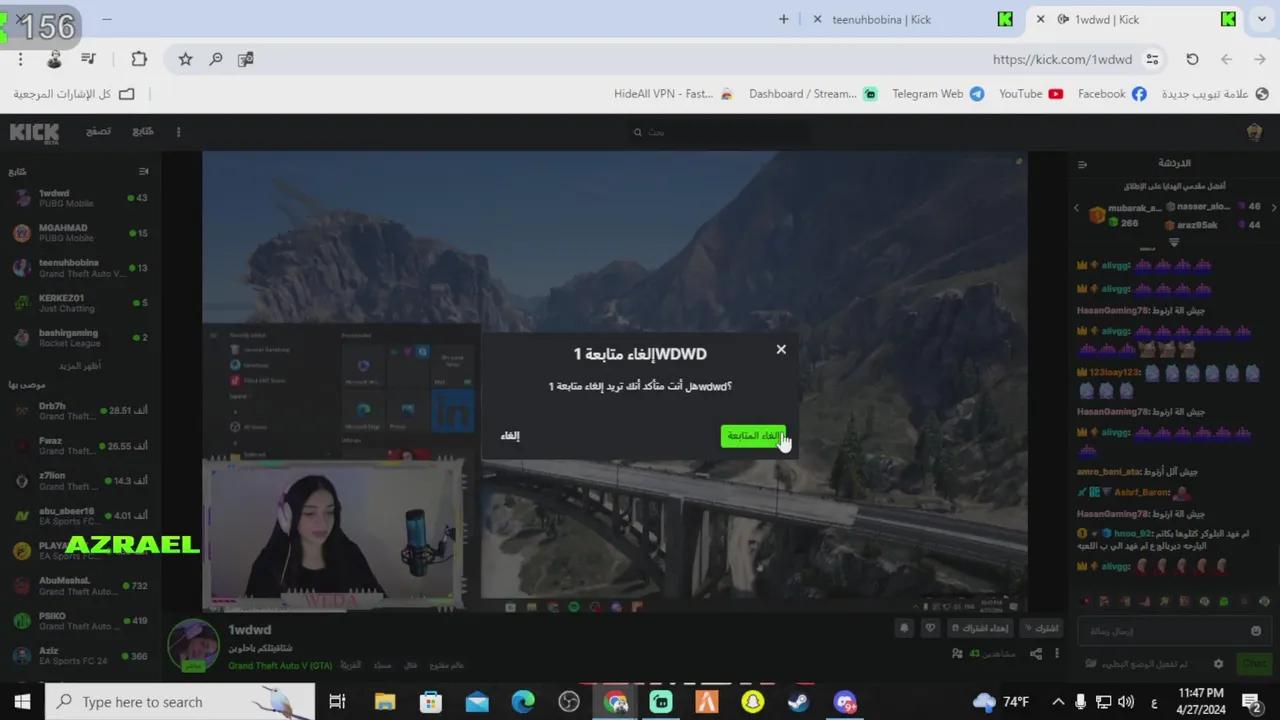
Task: Close the unfollow 1WDWD dialog
Action: click(781, 349)
